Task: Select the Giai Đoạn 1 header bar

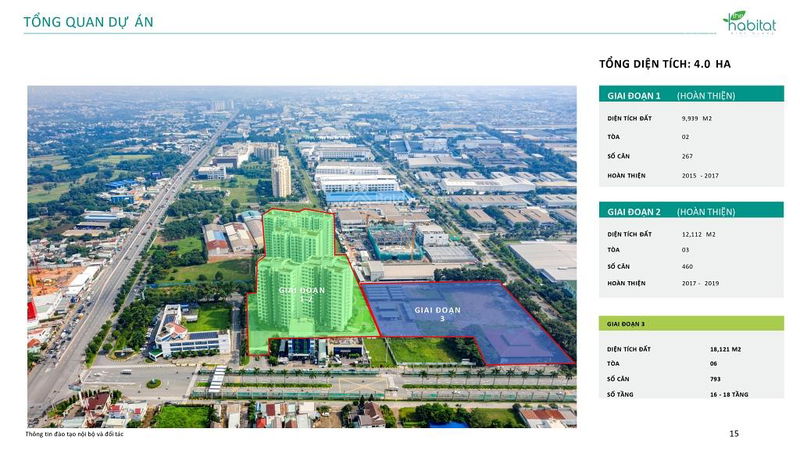Action: pyautogui.click(x=691, y=96)
